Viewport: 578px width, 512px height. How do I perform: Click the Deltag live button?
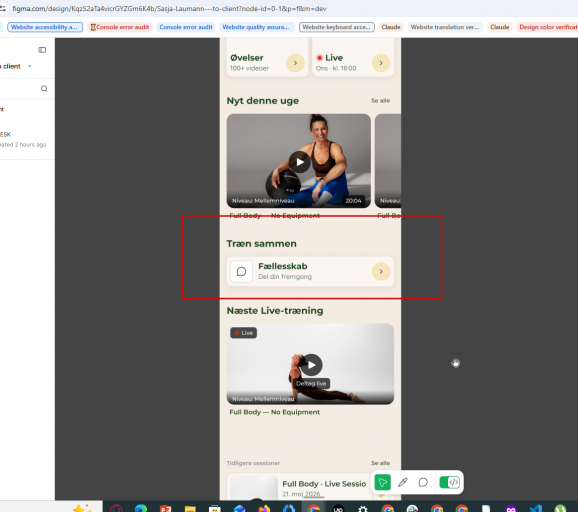311,384
